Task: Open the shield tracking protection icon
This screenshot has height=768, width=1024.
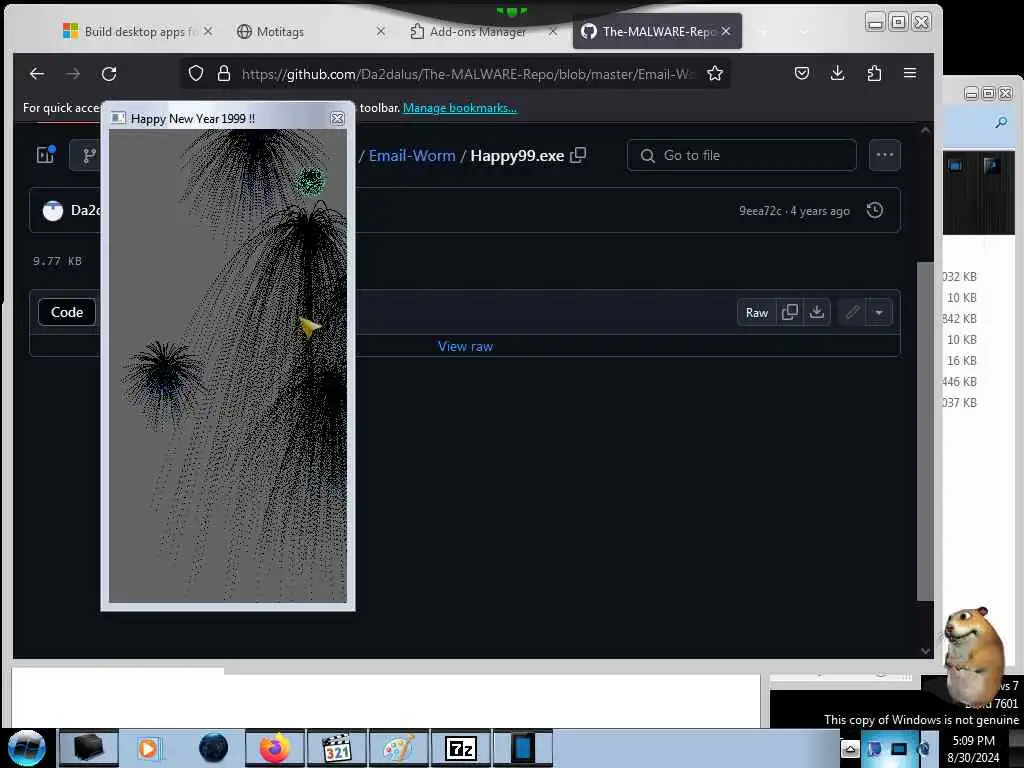Action: [196, 74]
